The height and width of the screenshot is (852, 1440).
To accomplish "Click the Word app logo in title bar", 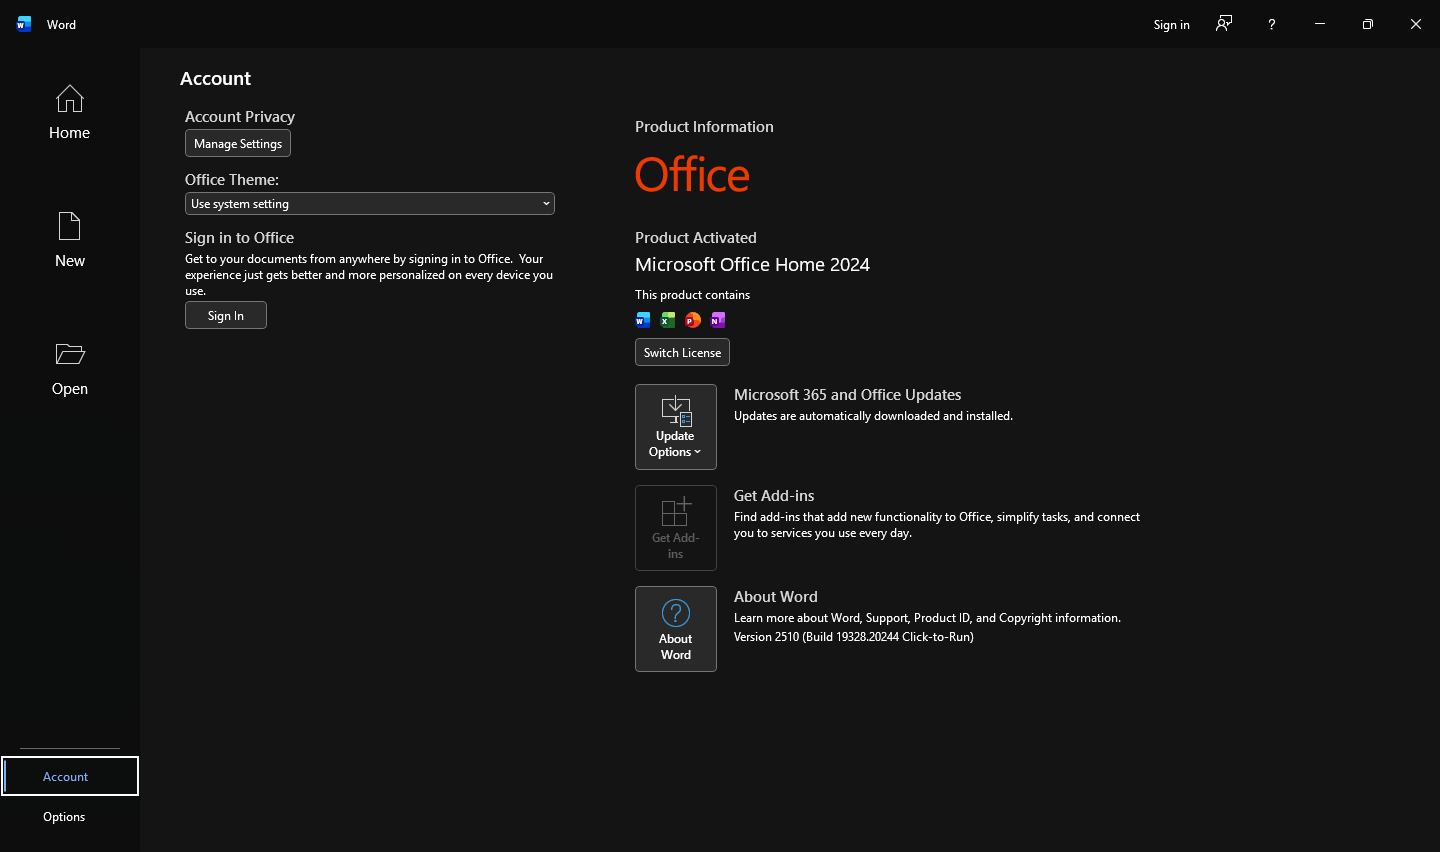I will 24,24.
